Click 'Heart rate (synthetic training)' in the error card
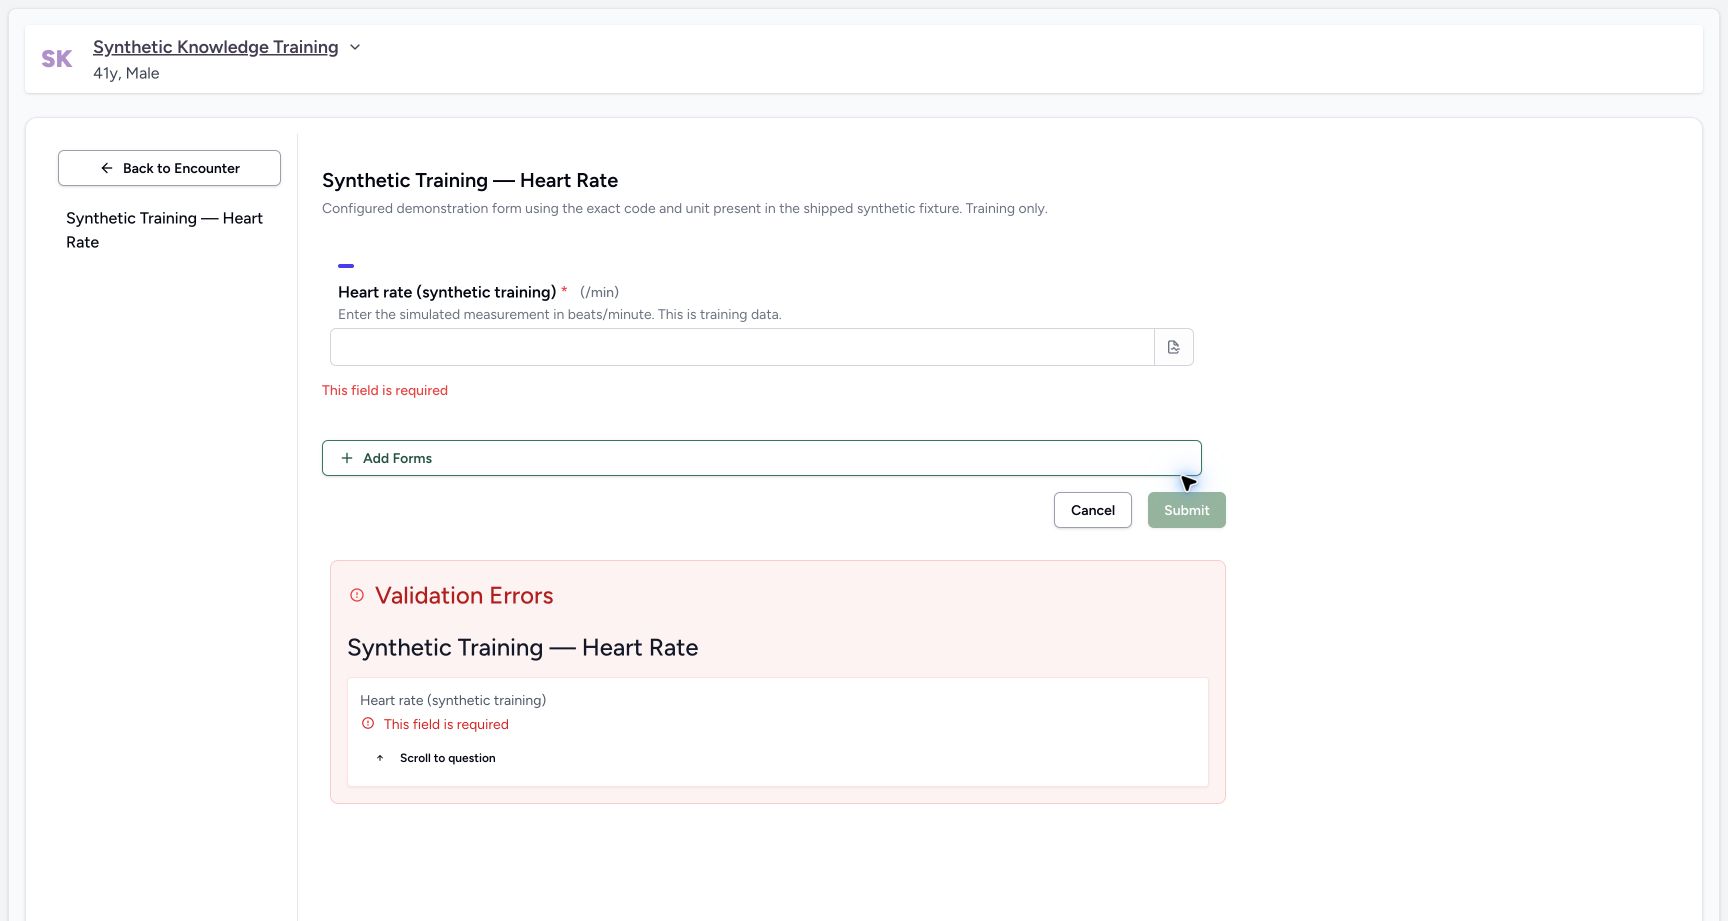Image resolution: width=1728 pixels, height=921 pixels. click(453, 700)
